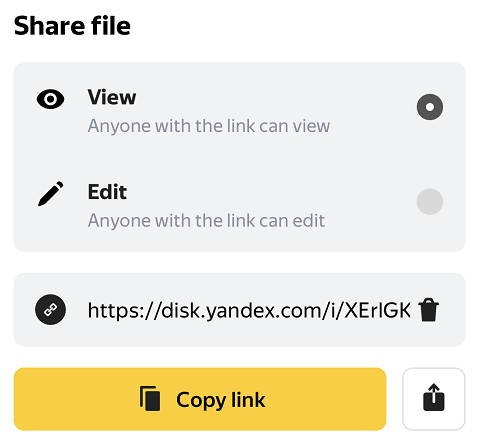Choose the Edit access option label

click(107, 192)
